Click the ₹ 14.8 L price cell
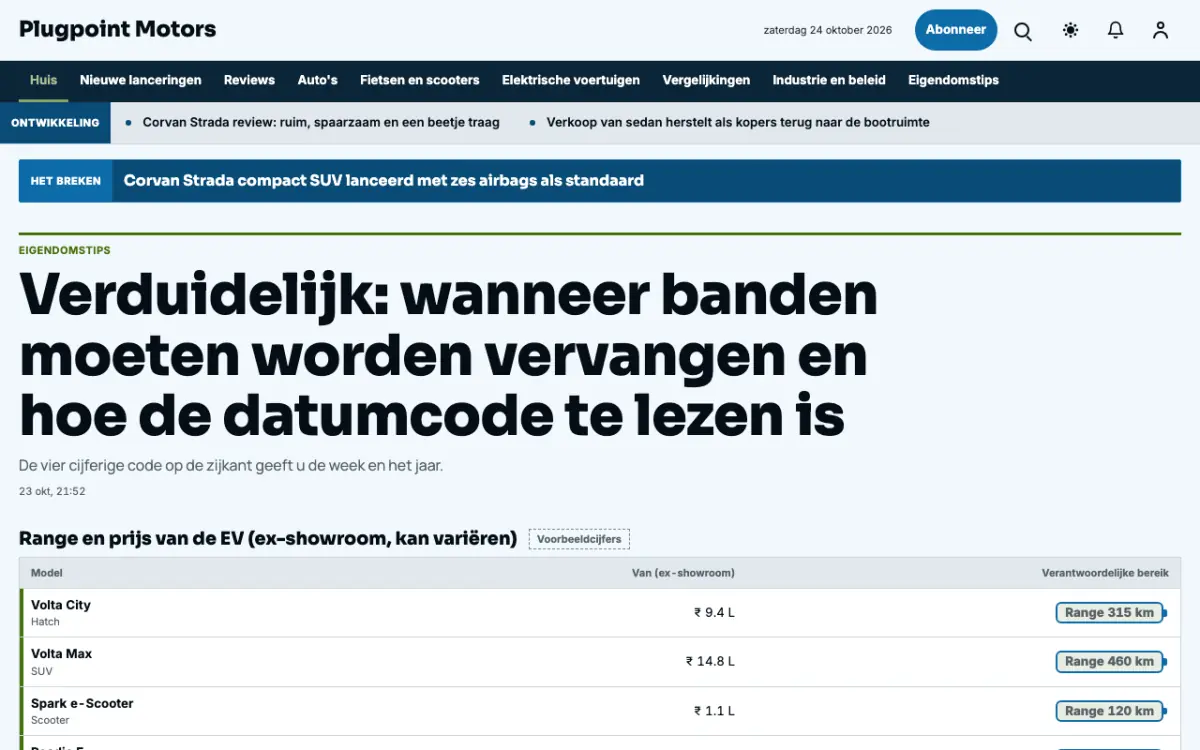 [710, 661]
